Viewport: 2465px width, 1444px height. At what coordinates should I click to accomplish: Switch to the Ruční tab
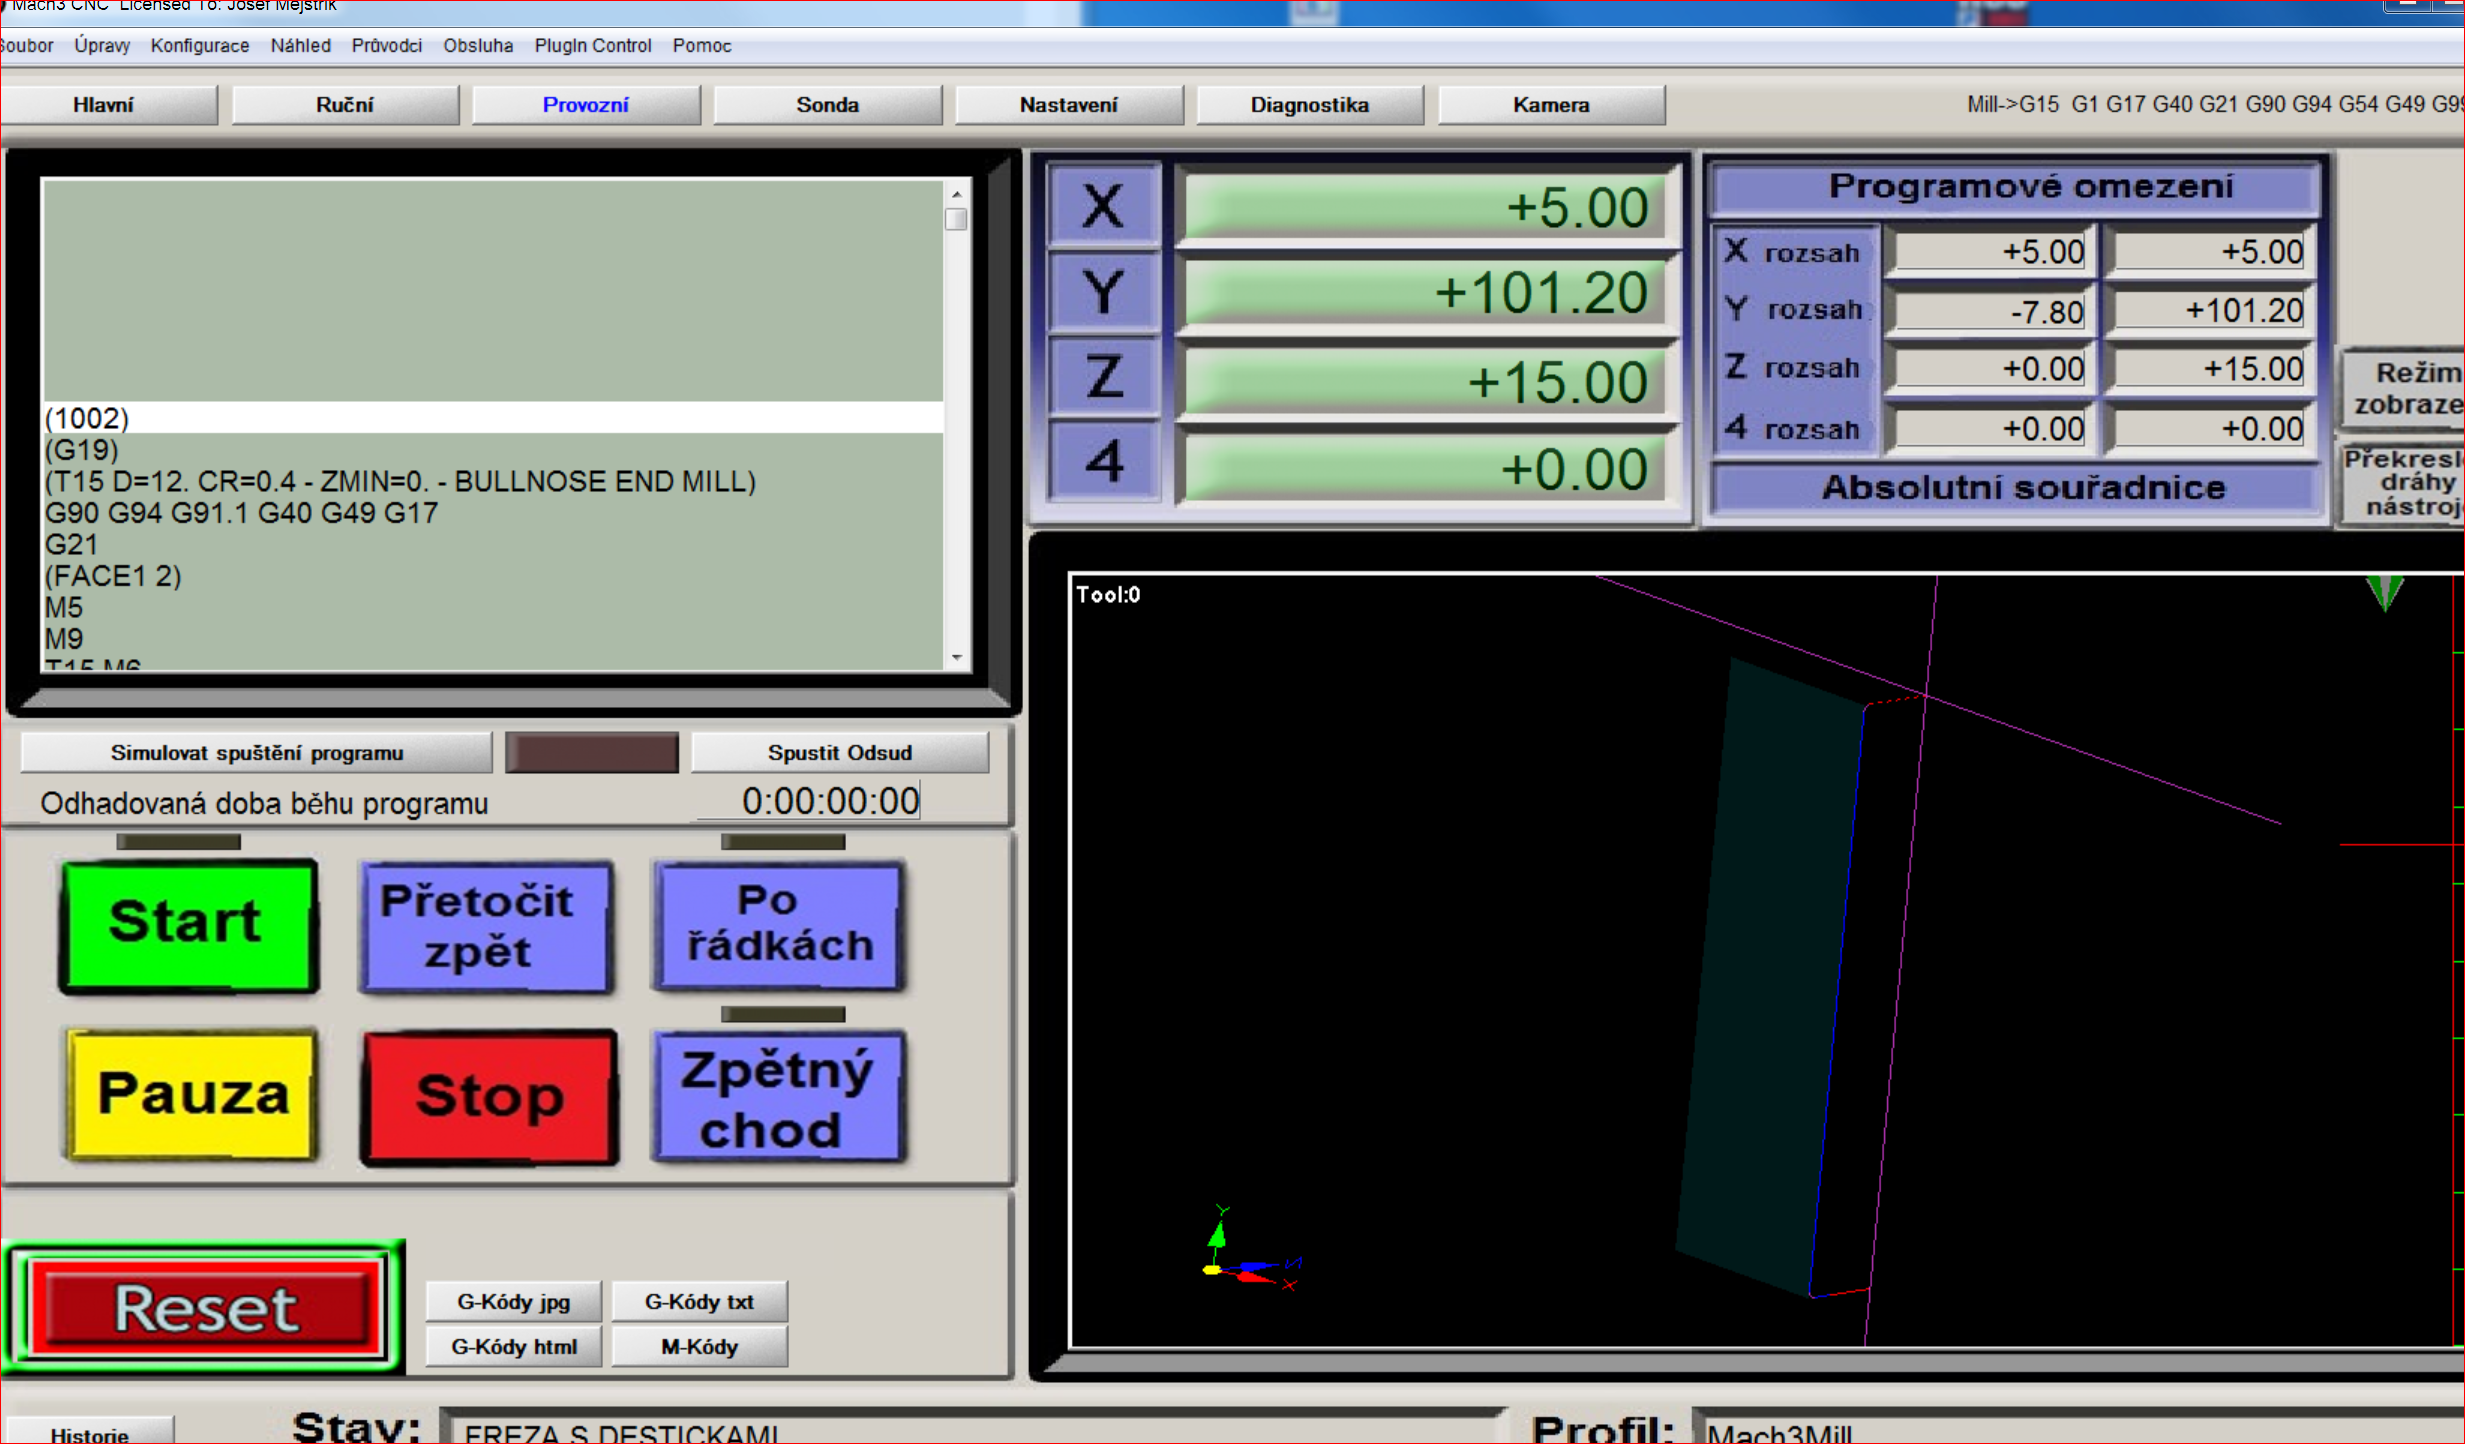344,105
